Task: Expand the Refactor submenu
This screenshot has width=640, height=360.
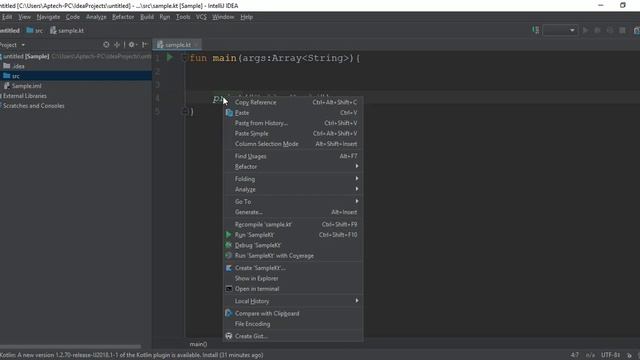Action: (x=293, y=167)
